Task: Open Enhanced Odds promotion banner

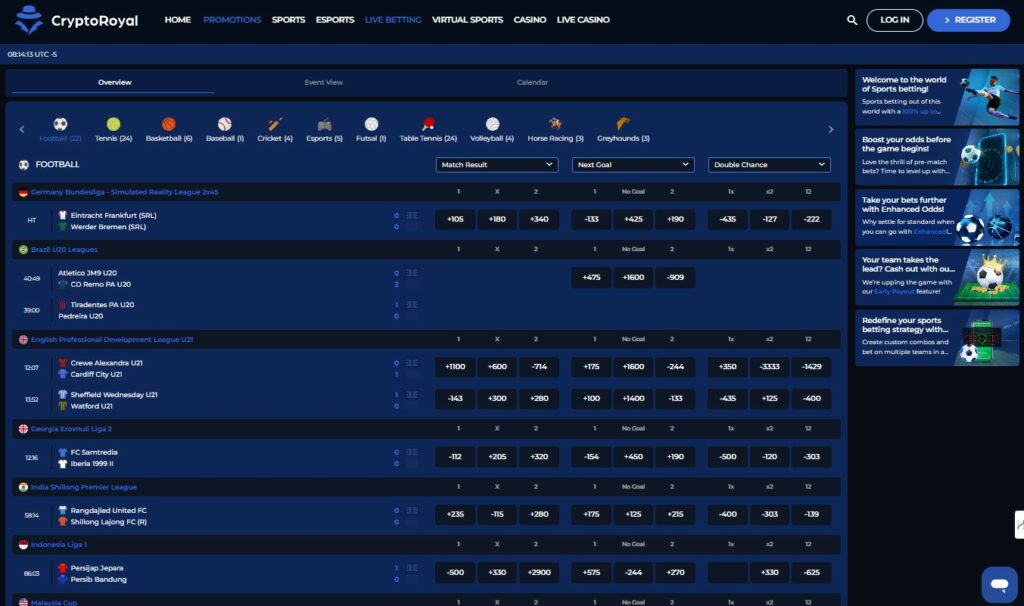Action: (937, 217)
